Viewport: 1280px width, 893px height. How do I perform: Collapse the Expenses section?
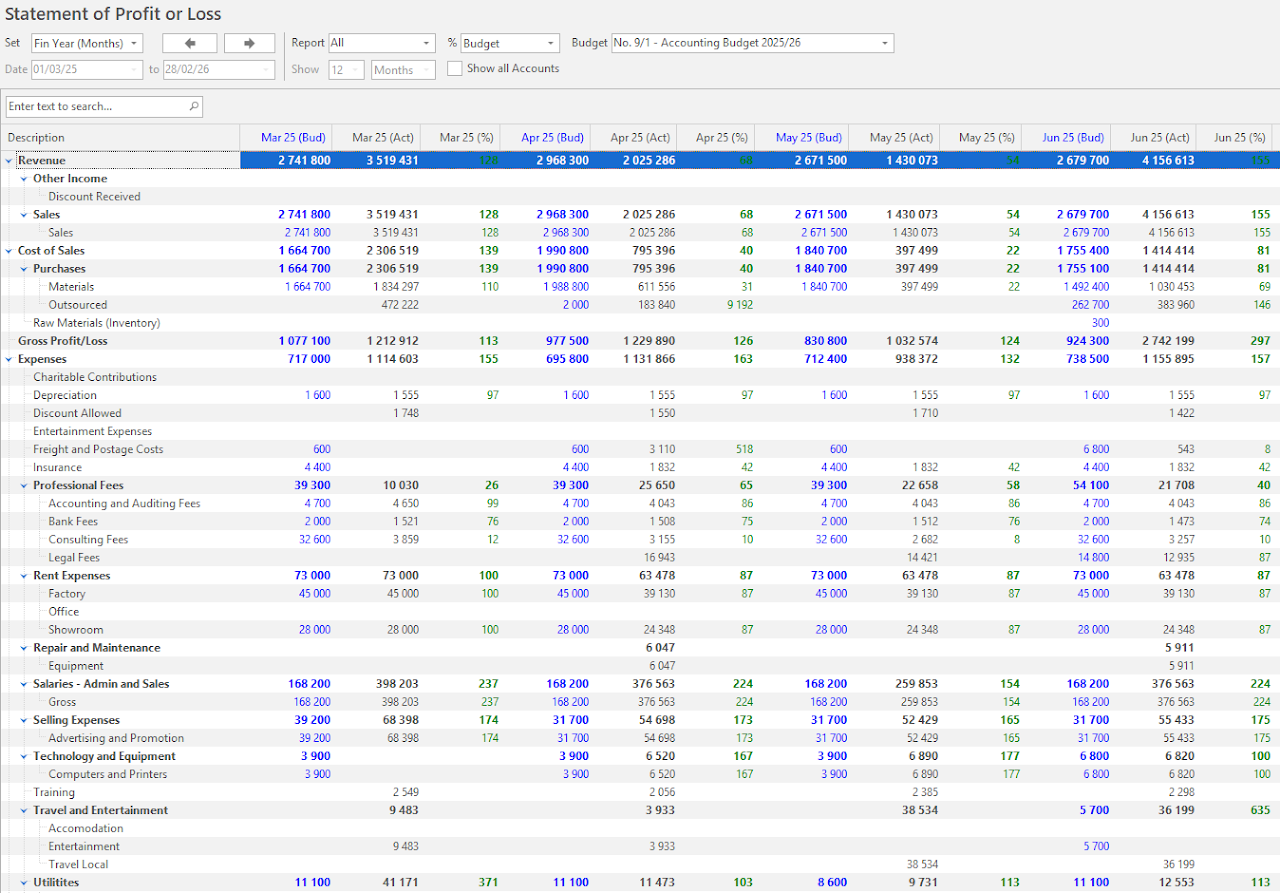coord(9,359)
